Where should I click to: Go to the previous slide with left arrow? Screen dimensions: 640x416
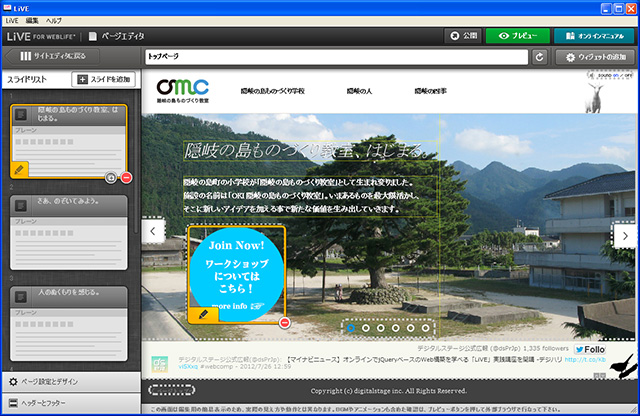[x=154, y=233]
